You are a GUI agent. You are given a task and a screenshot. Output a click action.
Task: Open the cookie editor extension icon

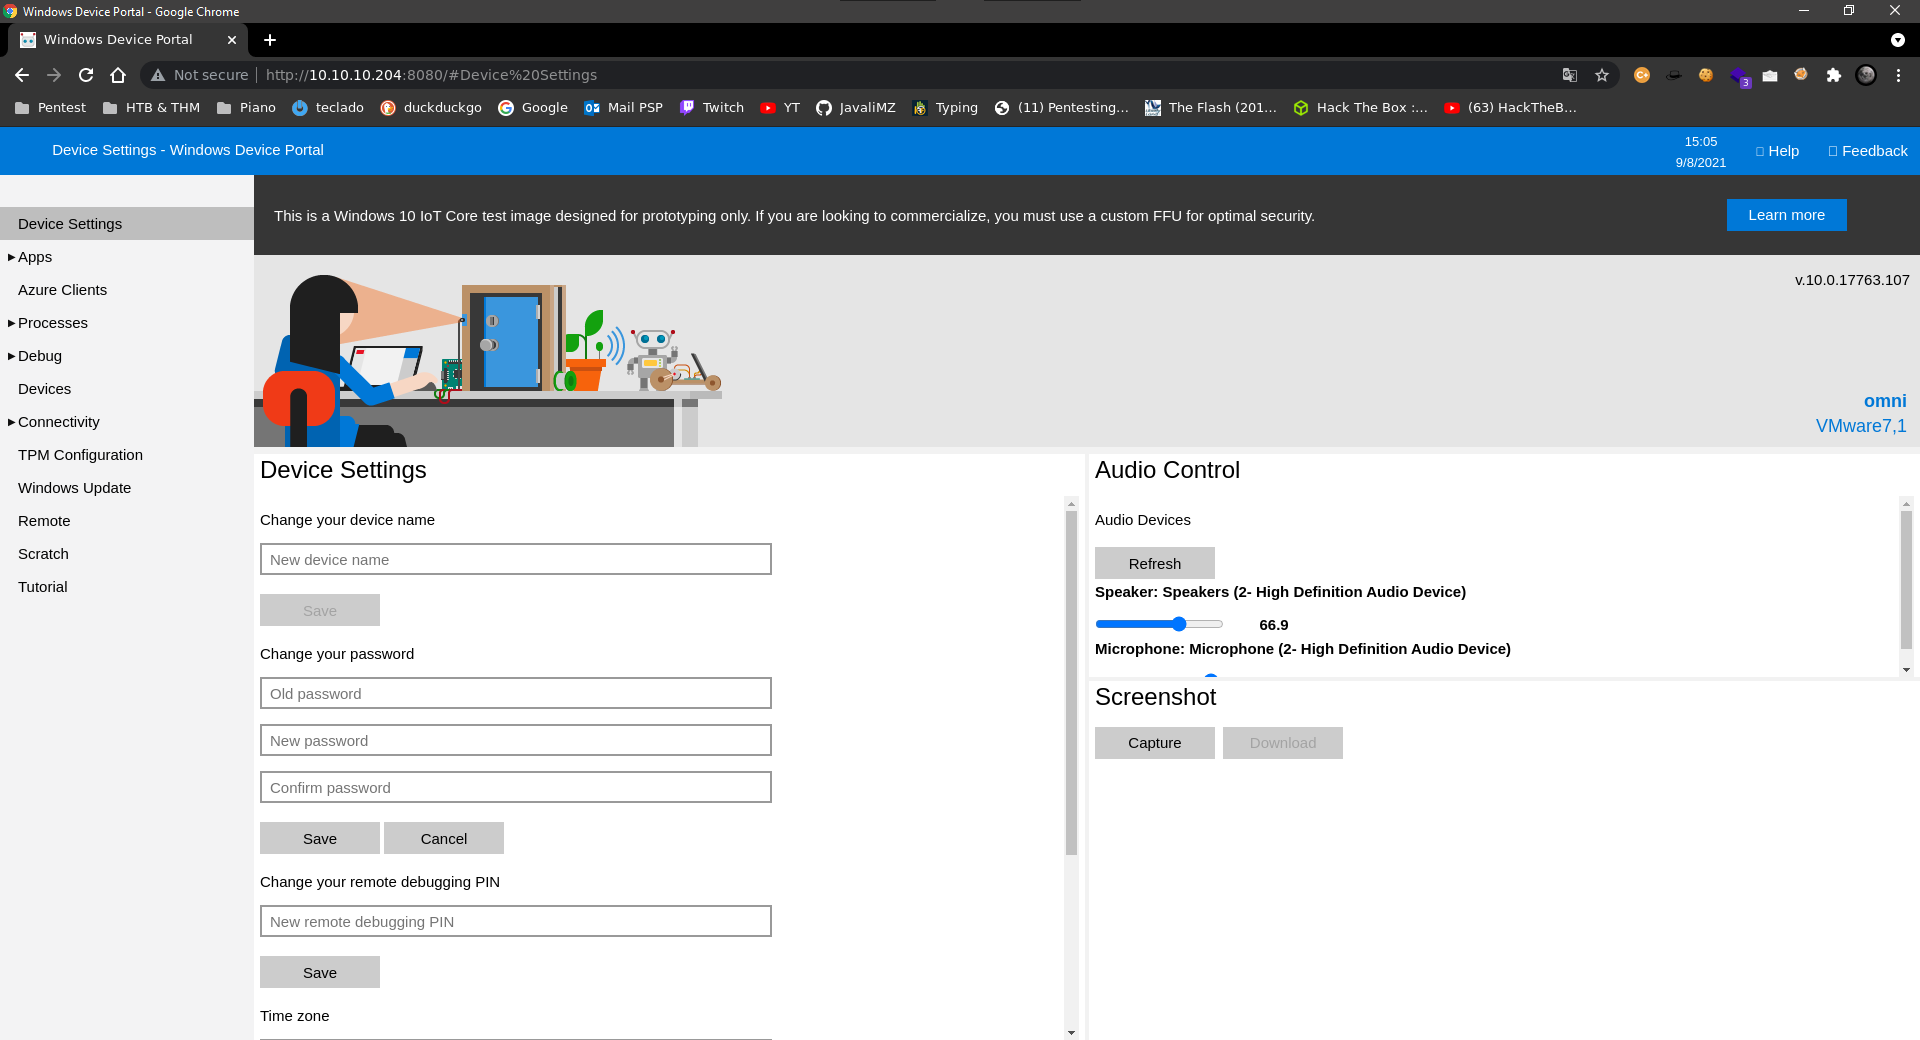[x=1706, y=75]
